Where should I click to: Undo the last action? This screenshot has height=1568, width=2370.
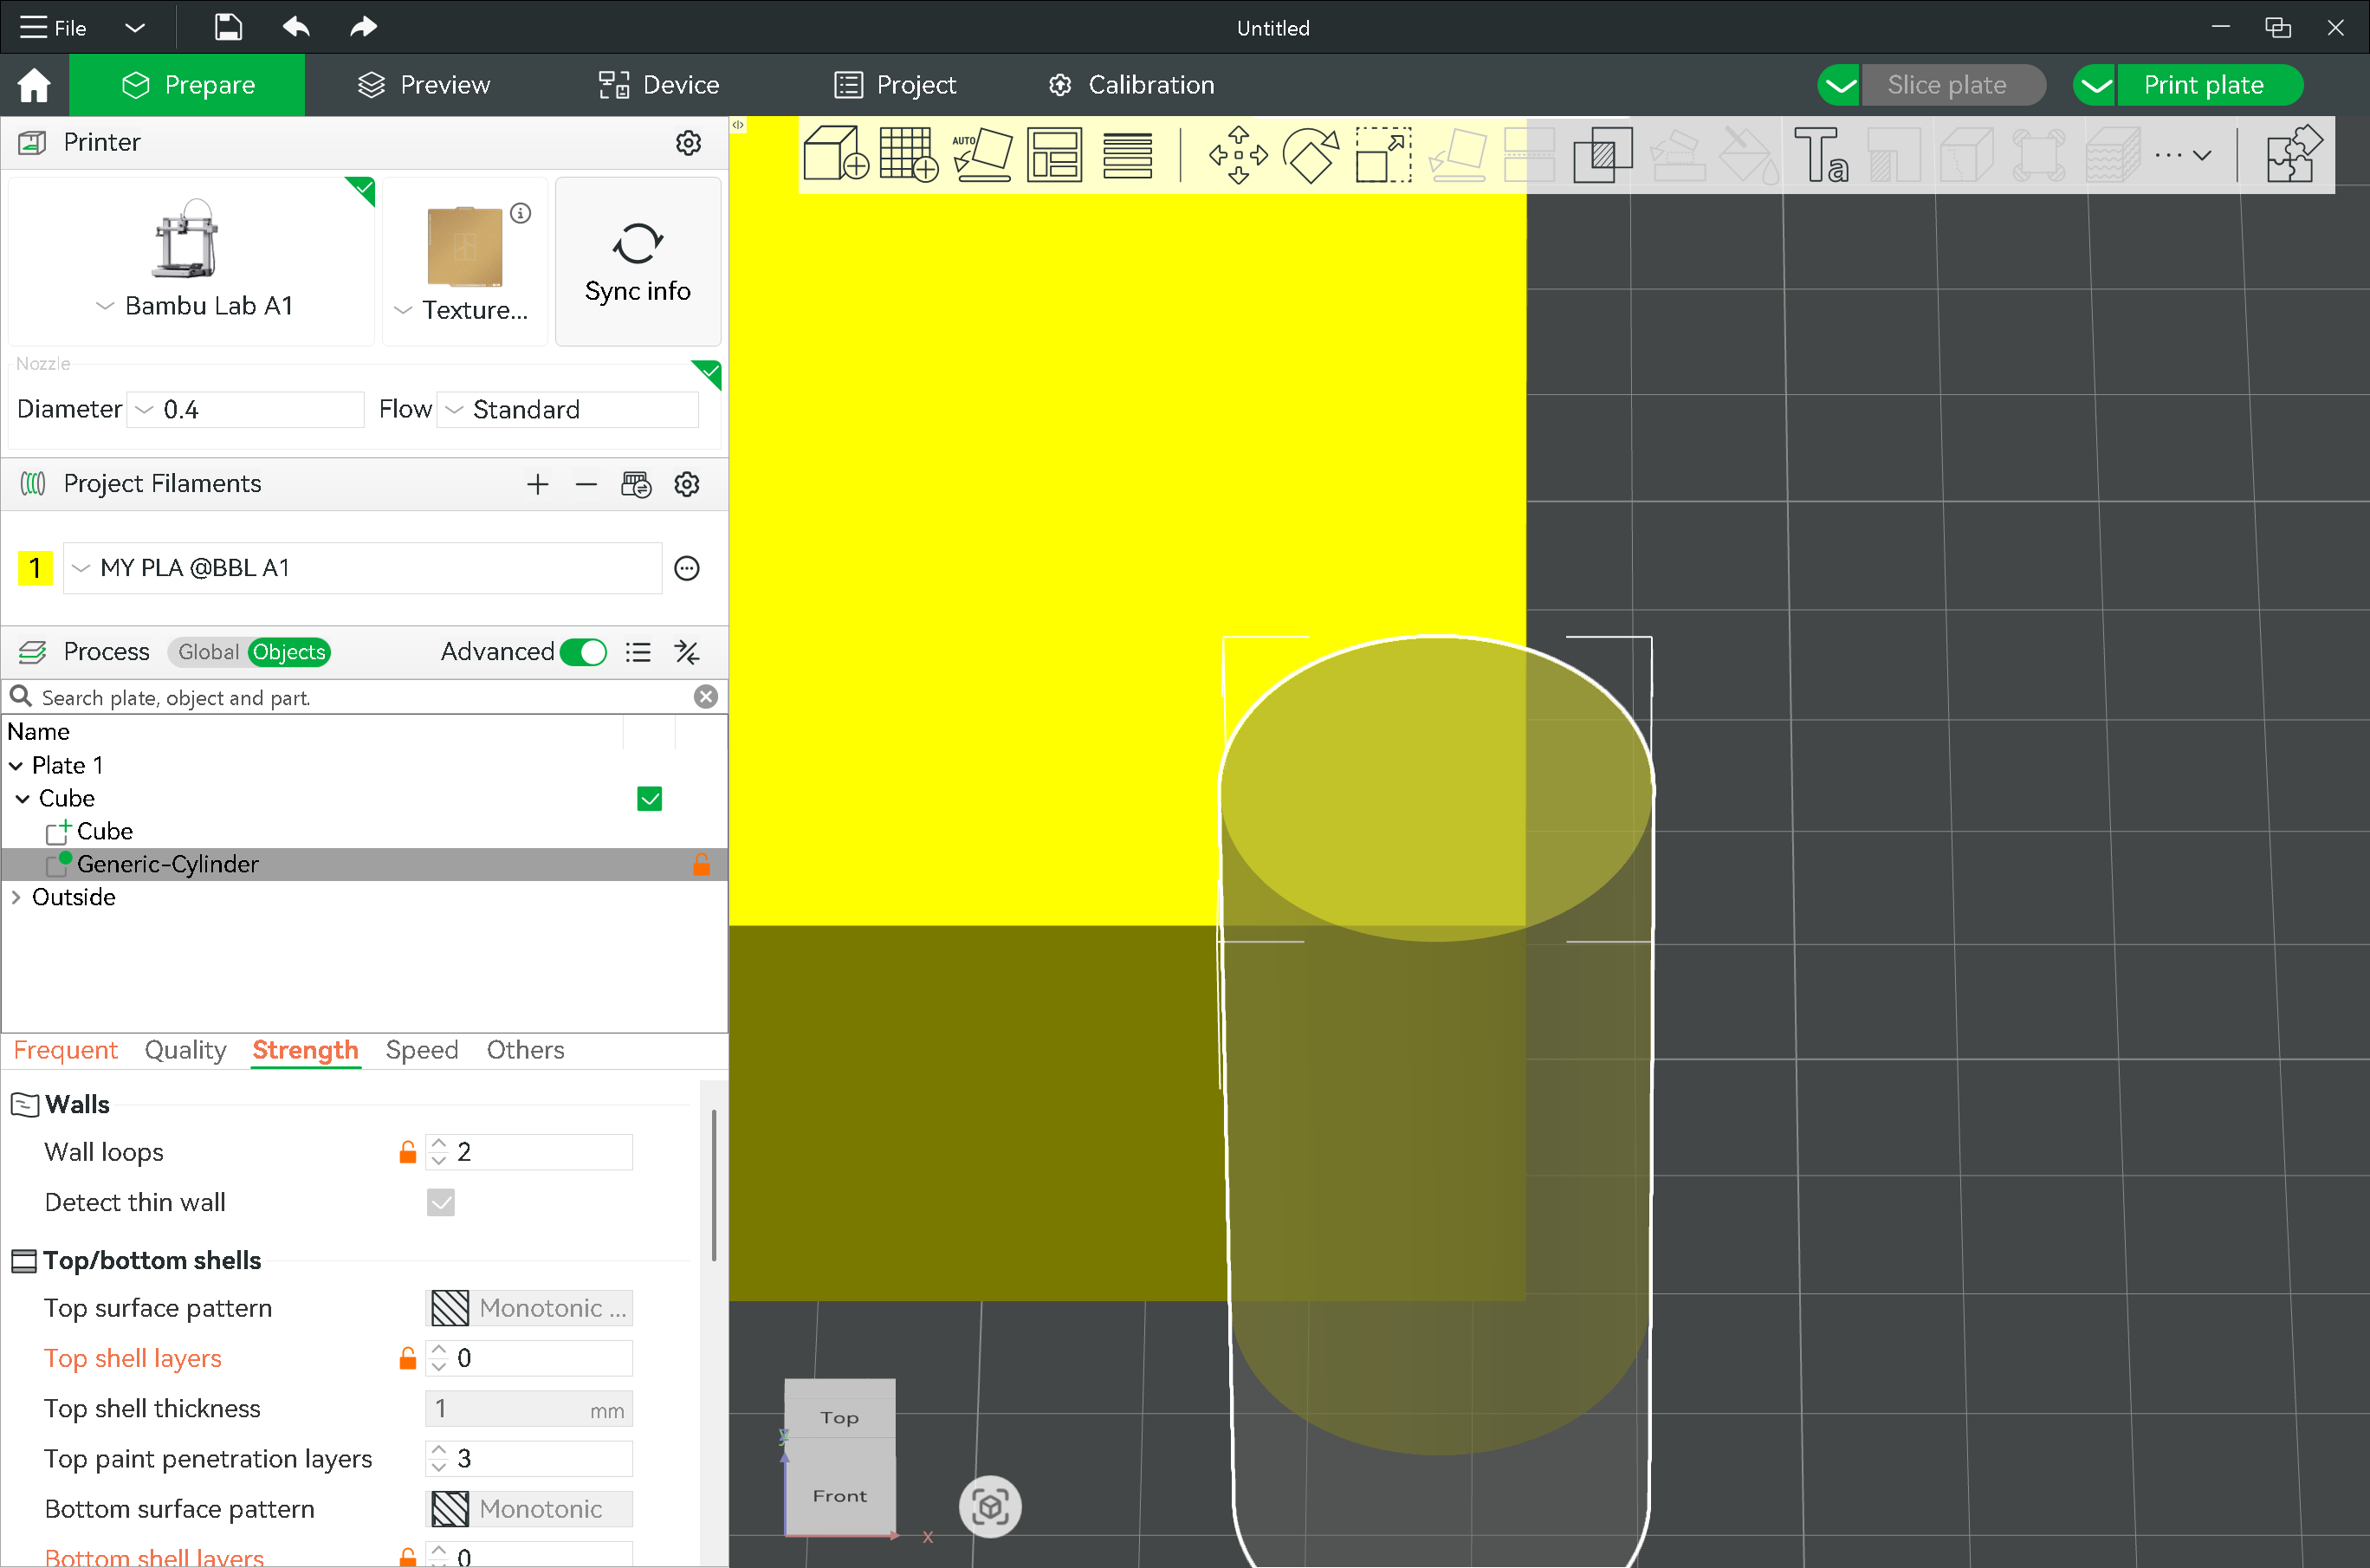(x=296, y=27)
